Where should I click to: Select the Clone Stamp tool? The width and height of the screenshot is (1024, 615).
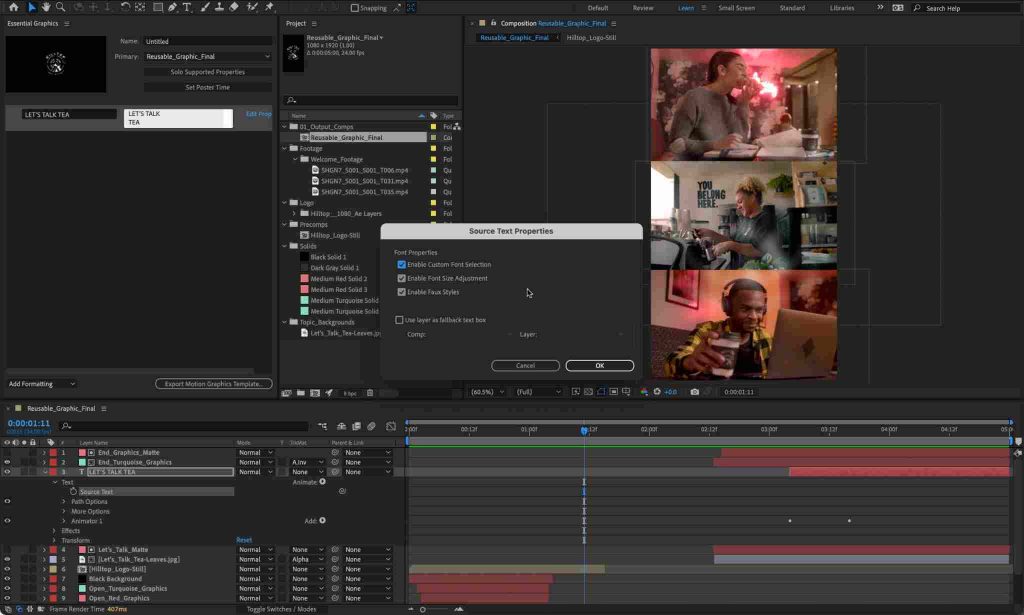(x=219, y=7)
